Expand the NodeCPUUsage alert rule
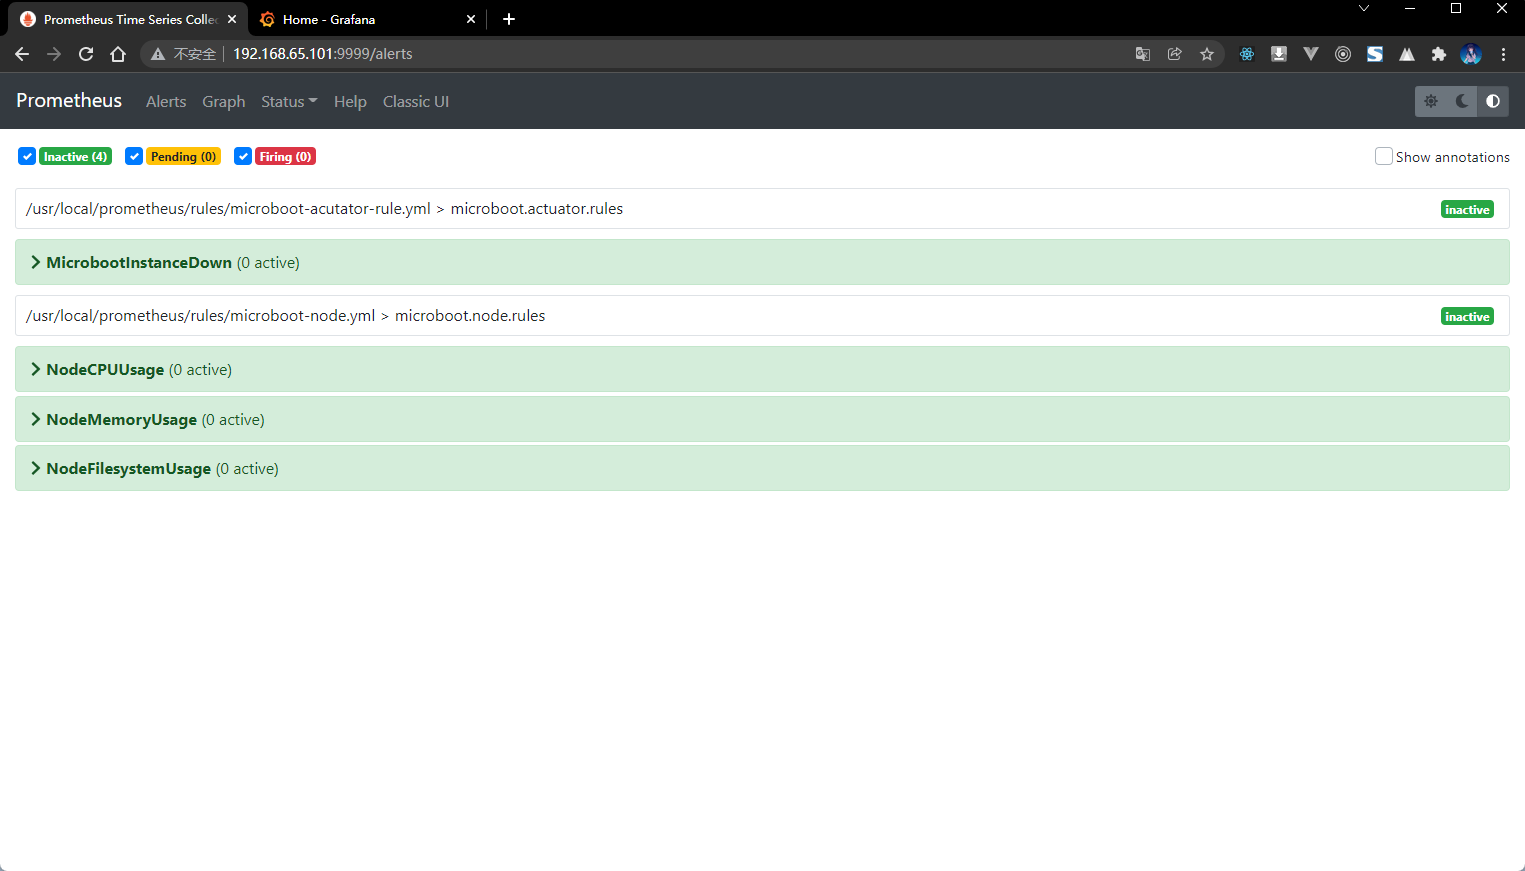1525x871 pixels. (762, 369)
